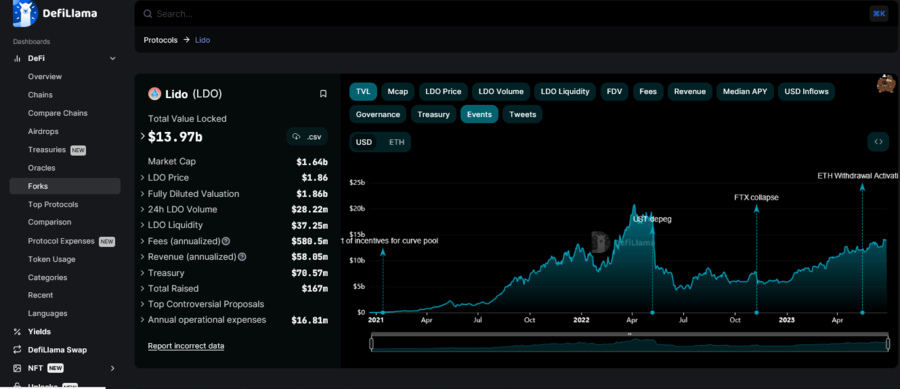Download the .csv data file
The width and height of the screenshot is (900, 389).
[307, 137]
